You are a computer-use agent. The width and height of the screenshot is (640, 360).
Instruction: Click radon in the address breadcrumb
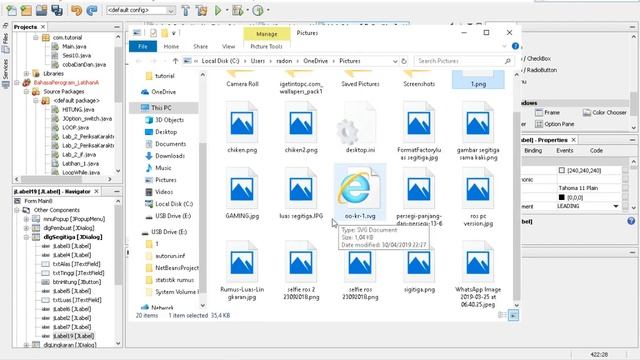click(x=284, y=61)
